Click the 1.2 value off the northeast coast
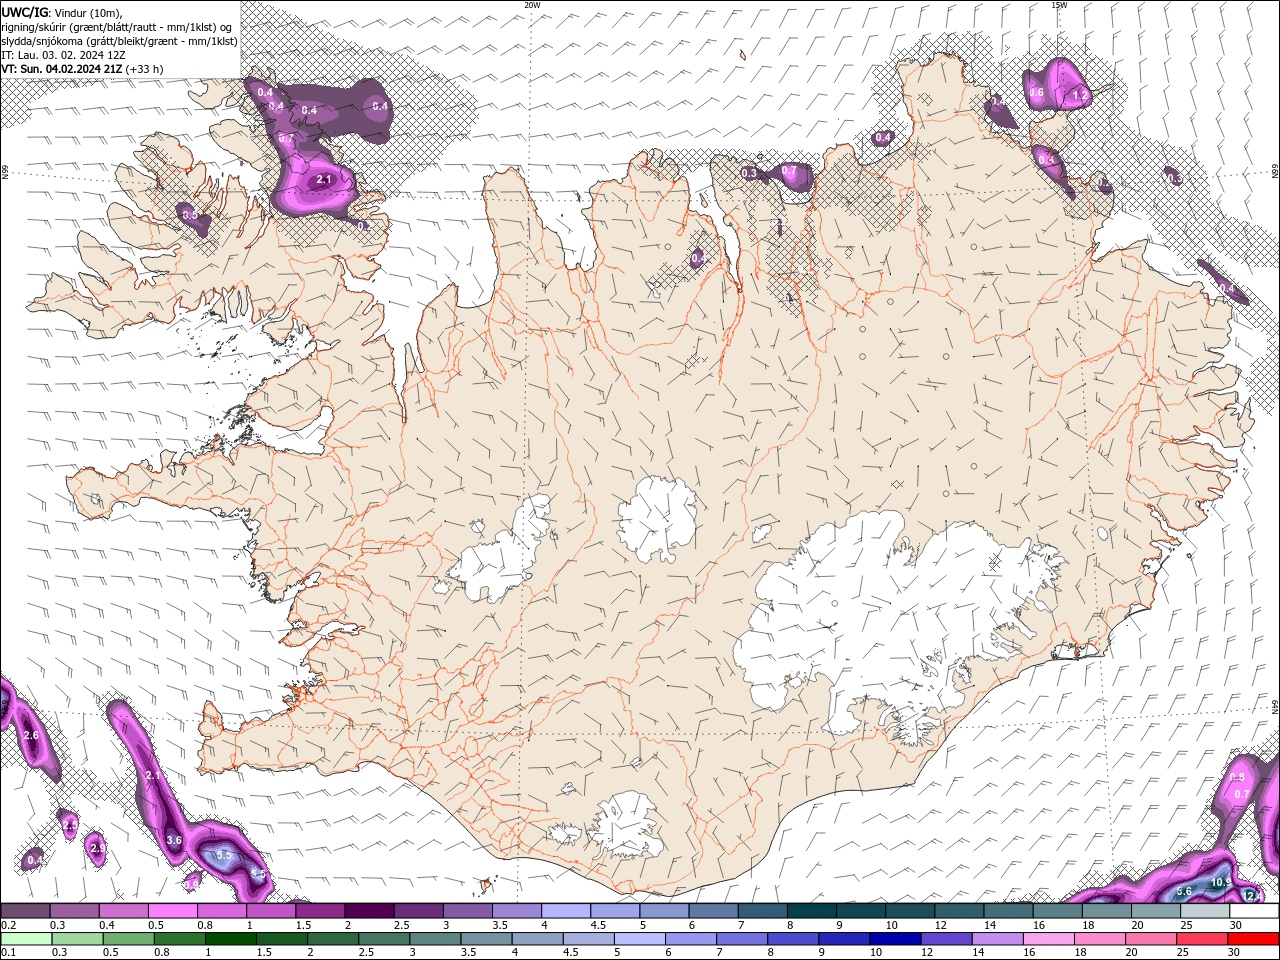Screen dimensions: 1280x960 pos(1080,96)
